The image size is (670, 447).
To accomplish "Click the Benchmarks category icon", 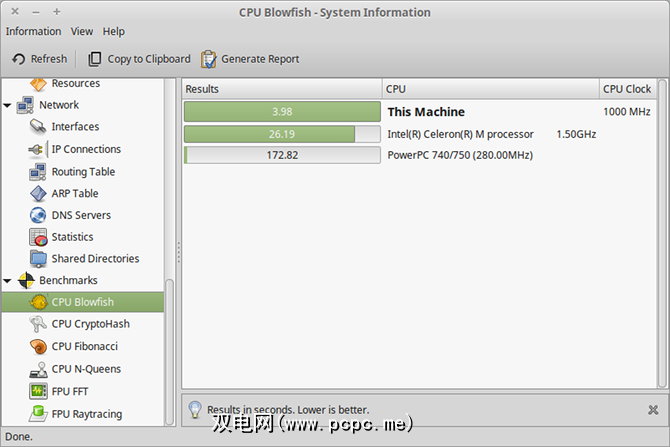I will (26, 280).
